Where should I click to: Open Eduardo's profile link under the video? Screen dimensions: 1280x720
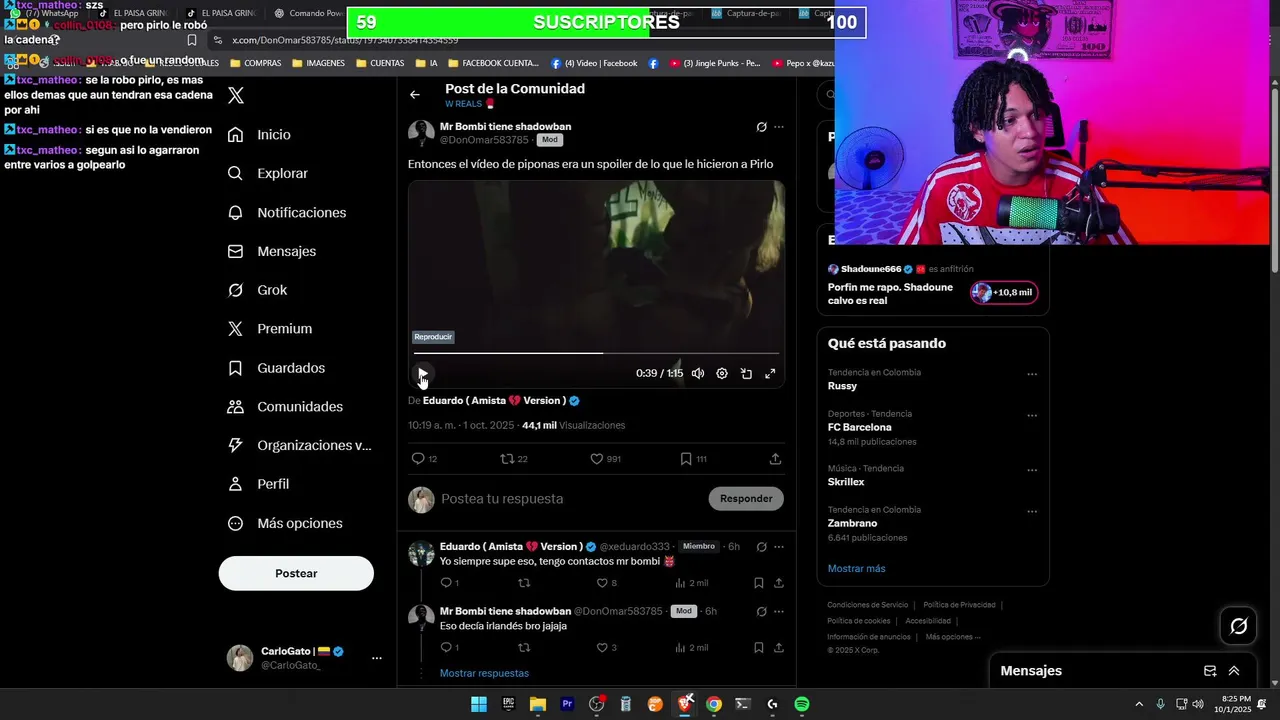pos(501,400)
